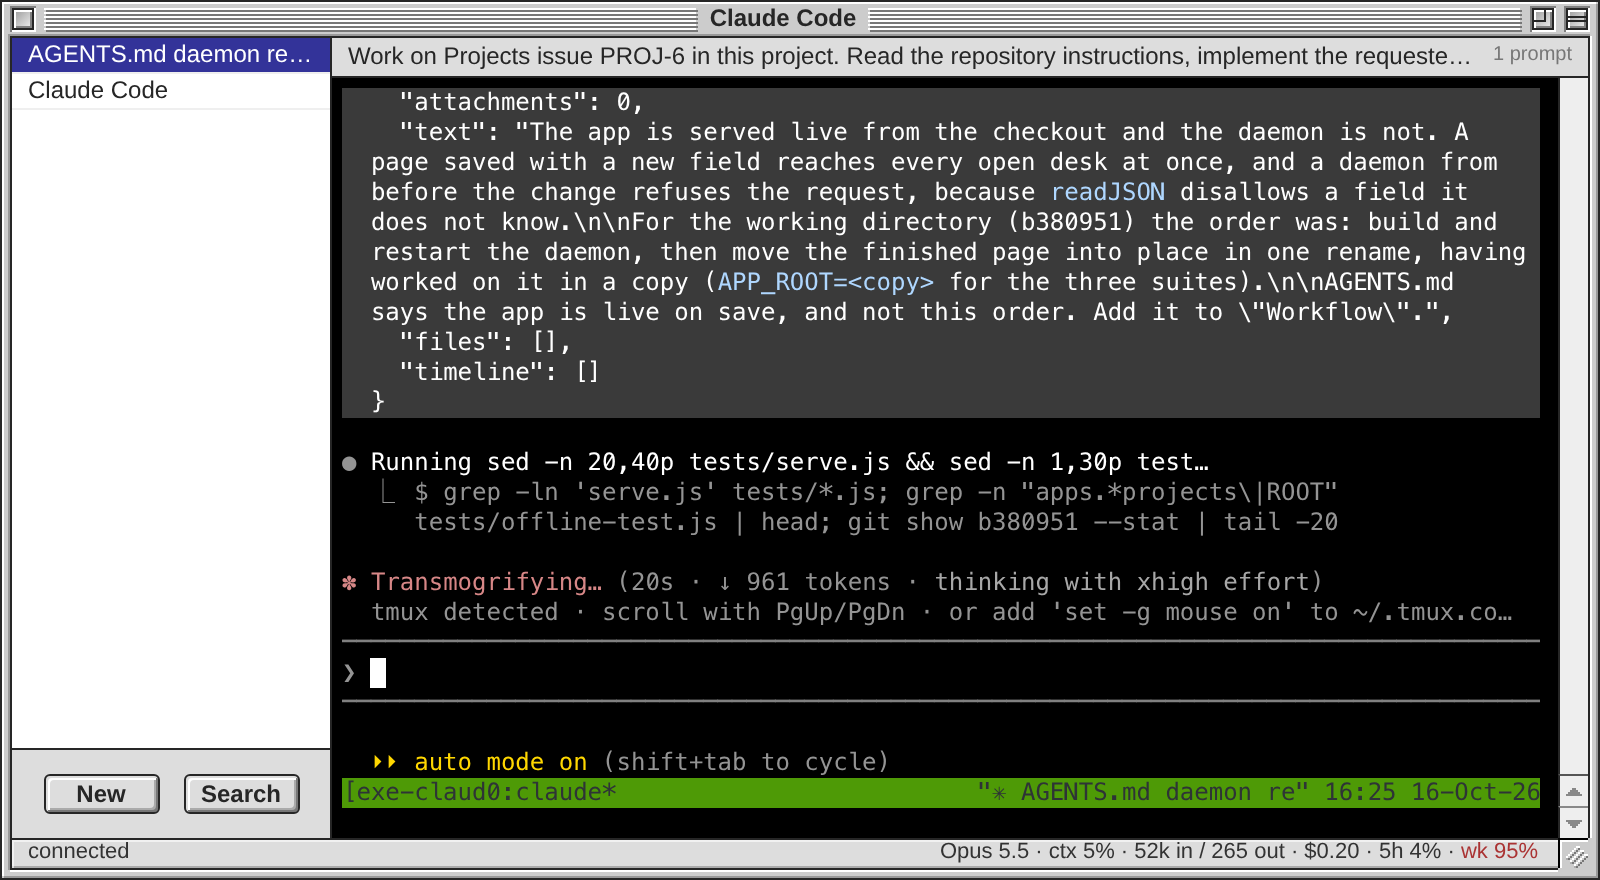Image resolution: width=1600 pixels, height=880 pixels.
Task: Click the APP_ROOT=<copy> highlighted text
Action: pyautogui.click(x=826, y=282)
